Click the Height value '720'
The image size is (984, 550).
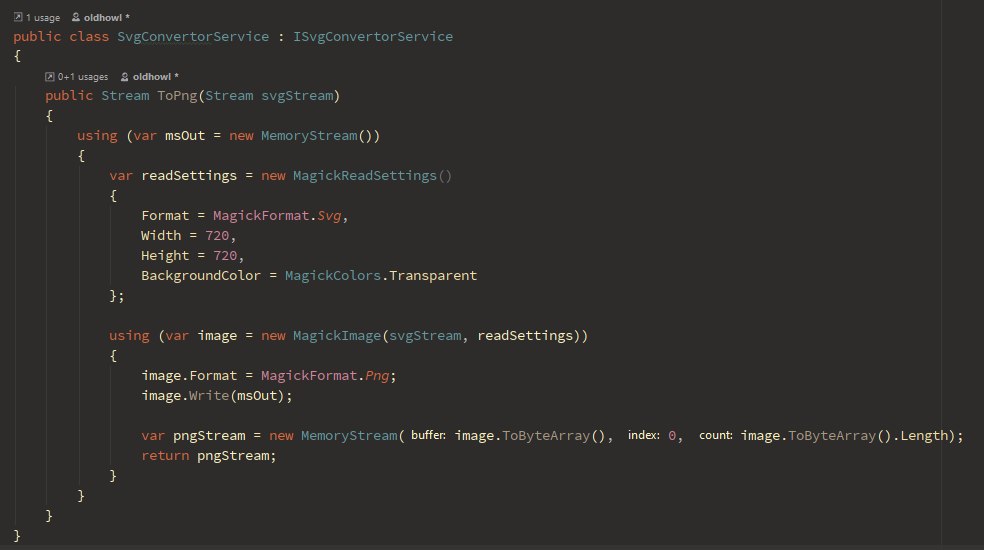tap(225, 256)
